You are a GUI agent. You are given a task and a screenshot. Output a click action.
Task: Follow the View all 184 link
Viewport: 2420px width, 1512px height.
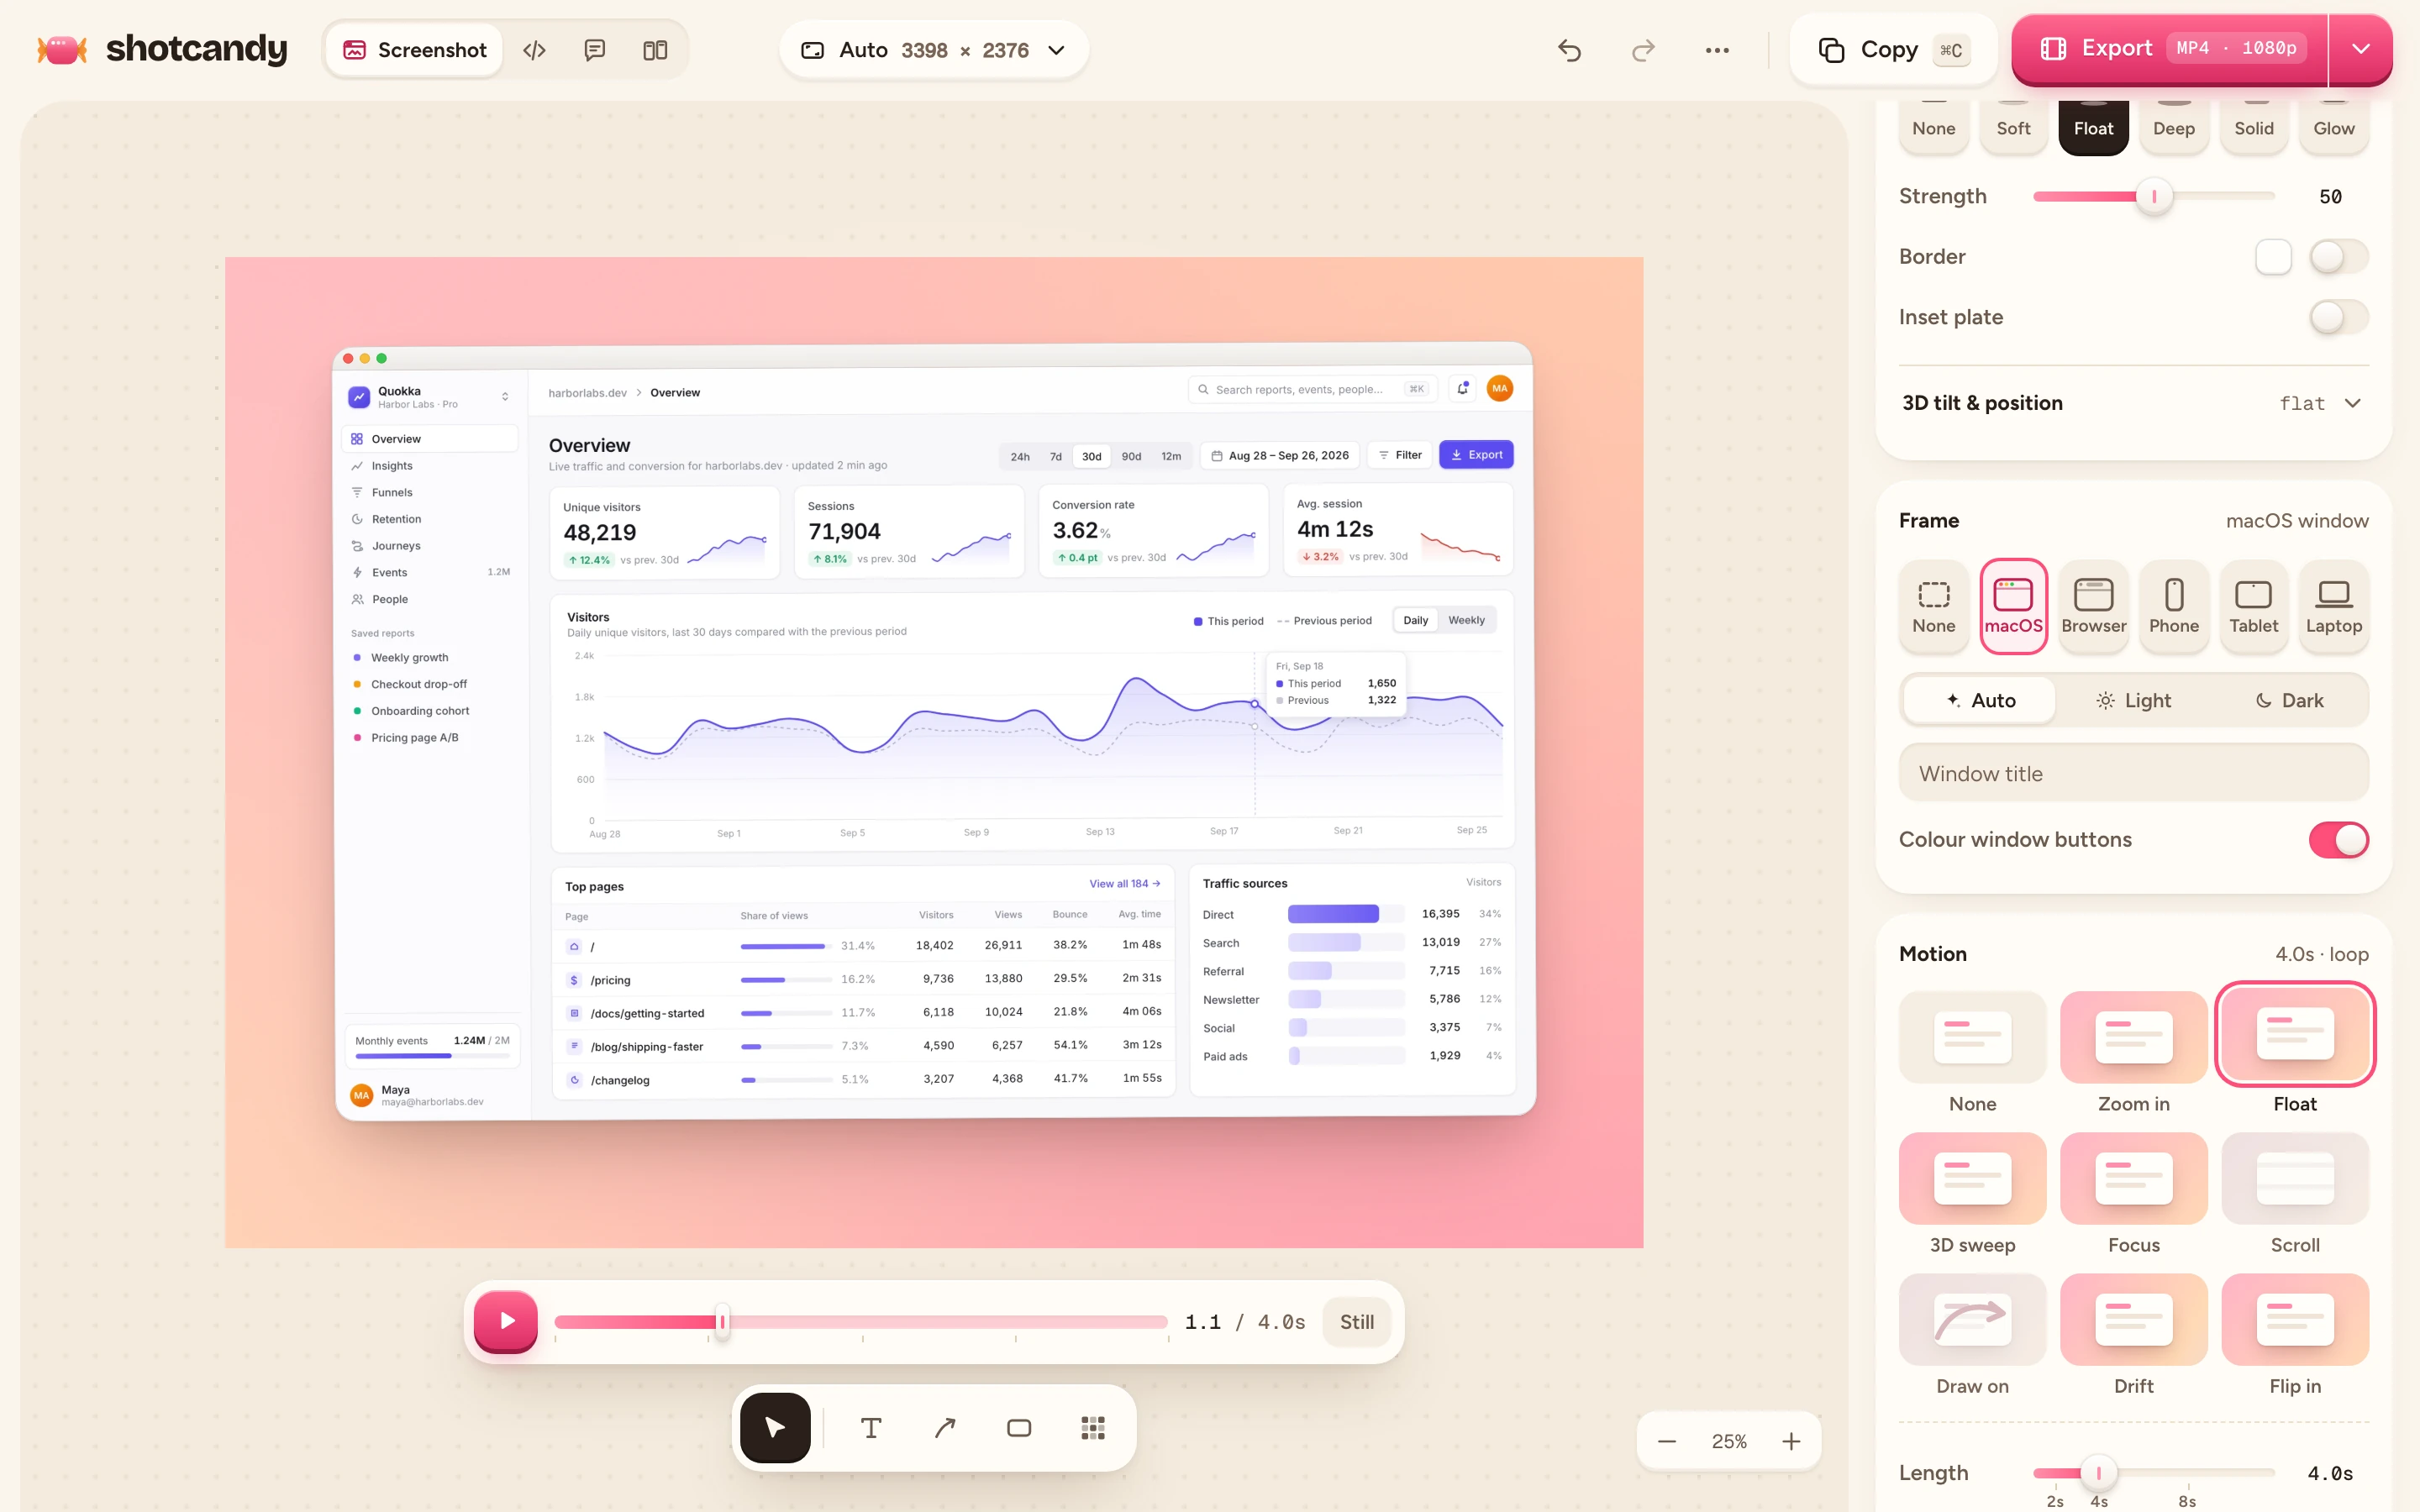[1125, 884]
